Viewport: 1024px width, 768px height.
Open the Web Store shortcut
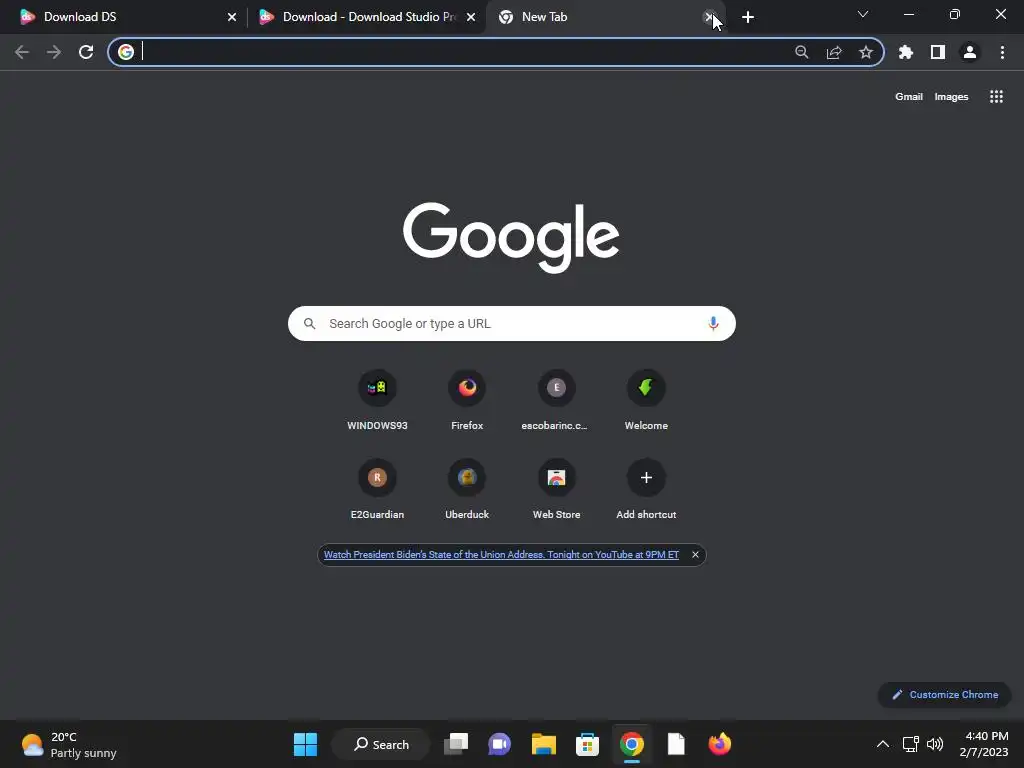coord(556,488)
